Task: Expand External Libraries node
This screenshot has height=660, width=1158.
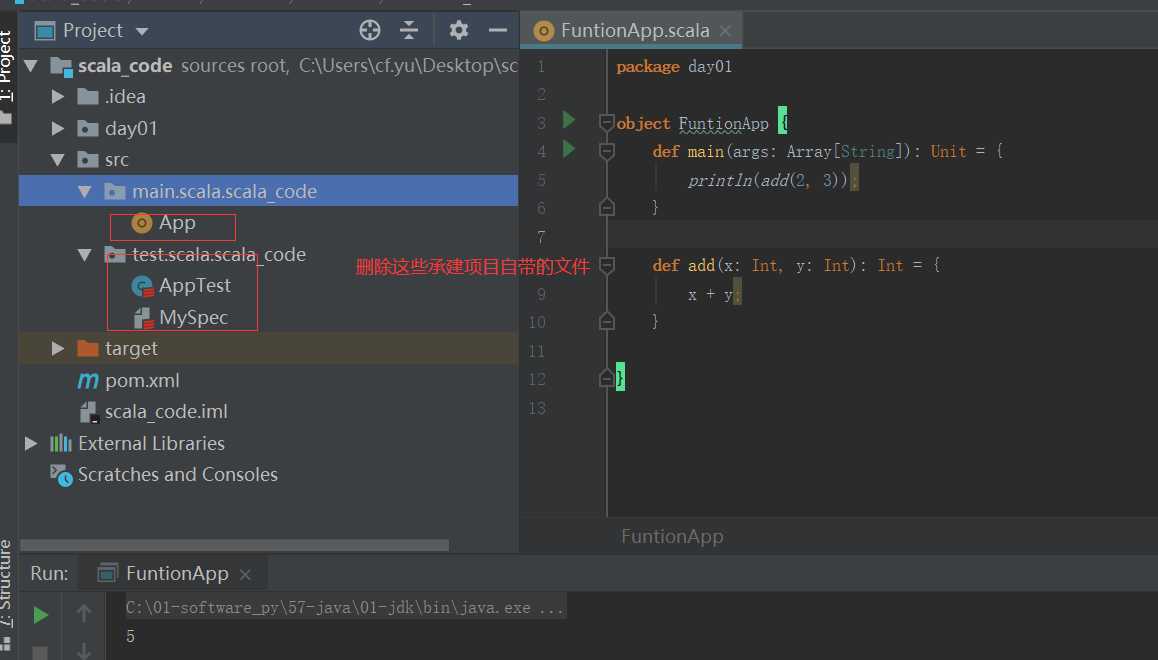Action: click(x=31, y=443)
